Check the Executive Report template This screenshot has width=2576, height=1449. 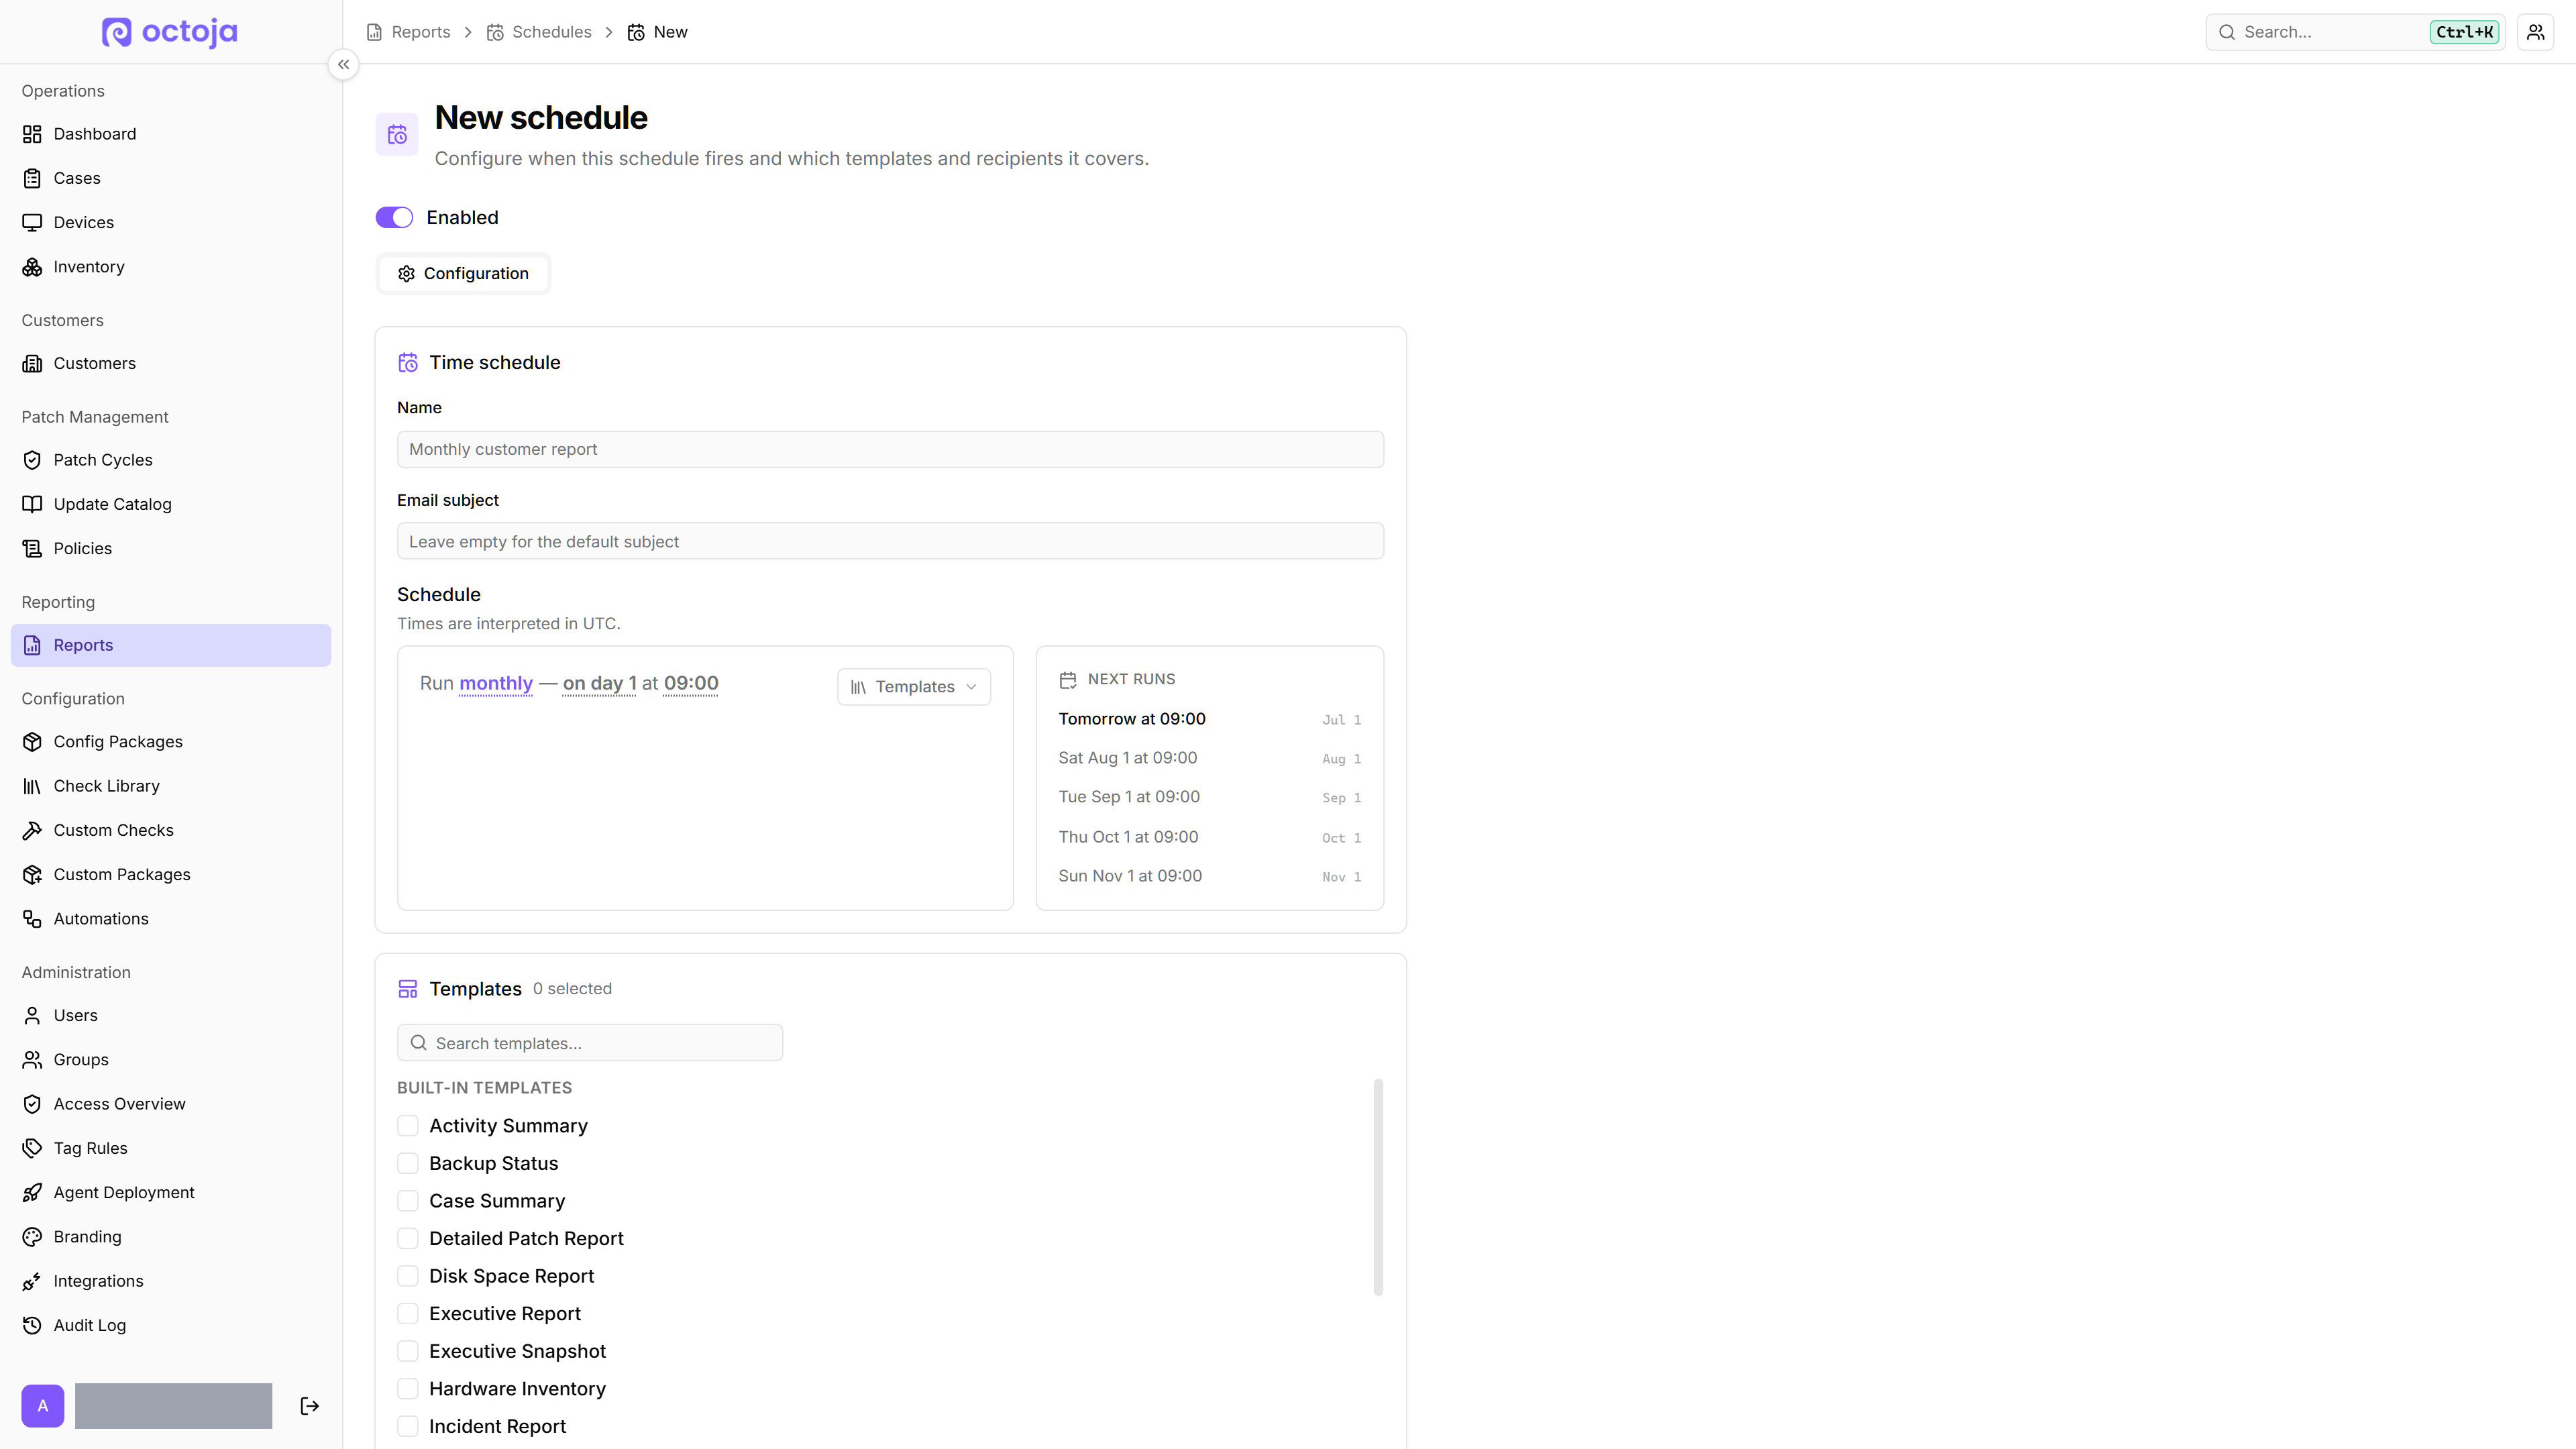pos(408,1314)
